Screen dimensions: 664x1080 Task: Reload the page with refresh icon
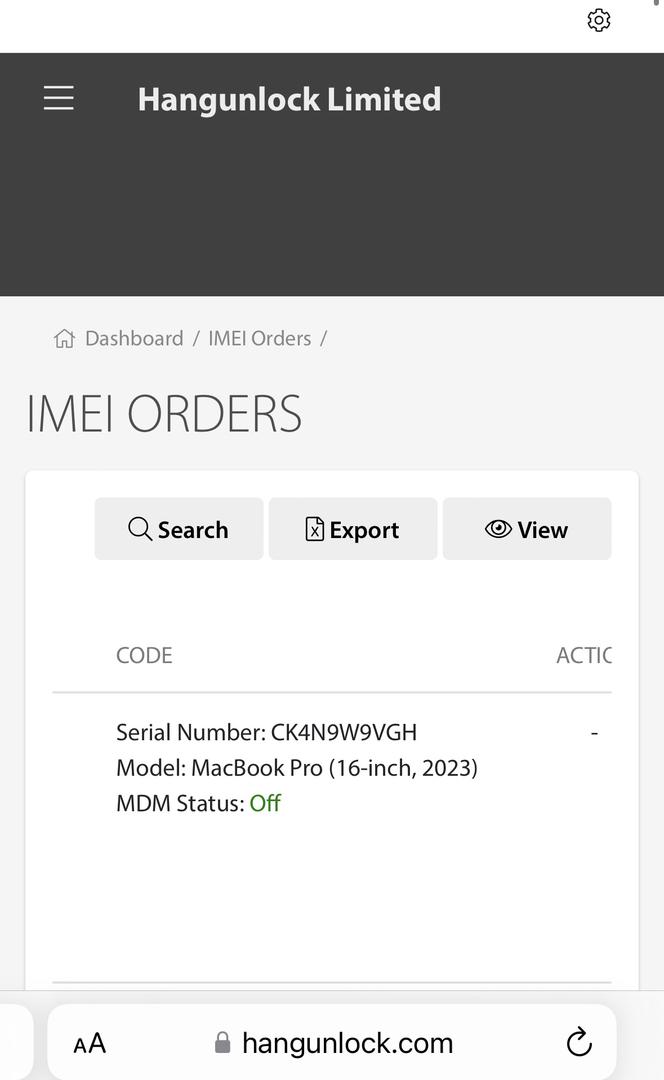click(x=579, y=1043)
